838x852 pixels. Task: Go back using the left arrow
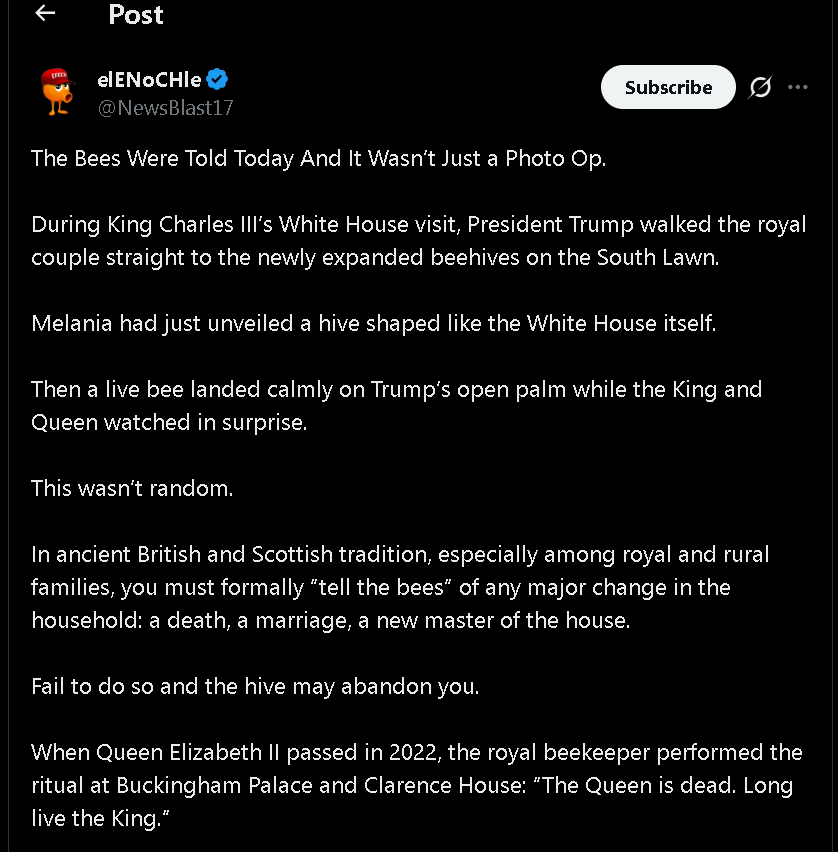click(x=45, y=14)
